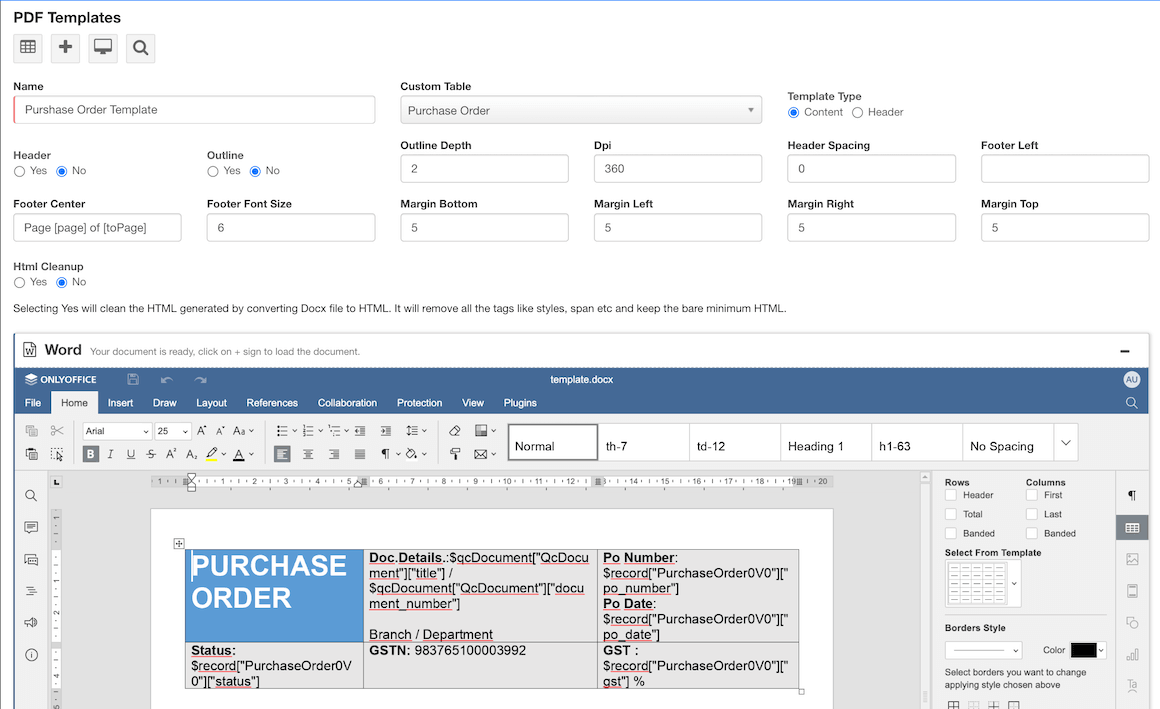1160x709 pixels.
Task: Expand the paragraph styles gallery
Action: [x=1065, y=443]
